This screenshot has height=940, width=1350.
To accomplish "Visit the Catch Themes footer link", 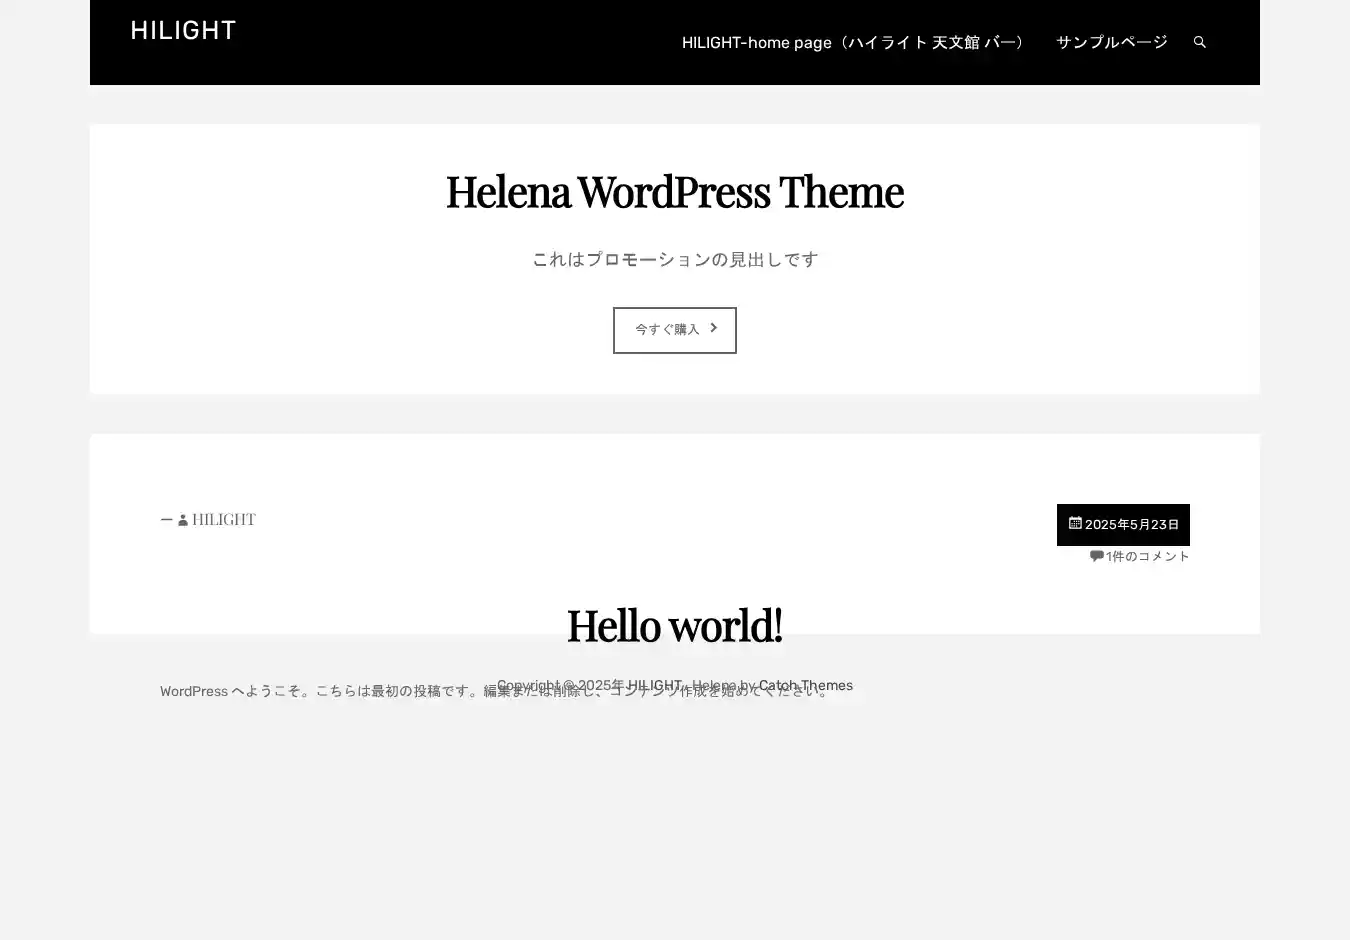I will coord(805,685).
